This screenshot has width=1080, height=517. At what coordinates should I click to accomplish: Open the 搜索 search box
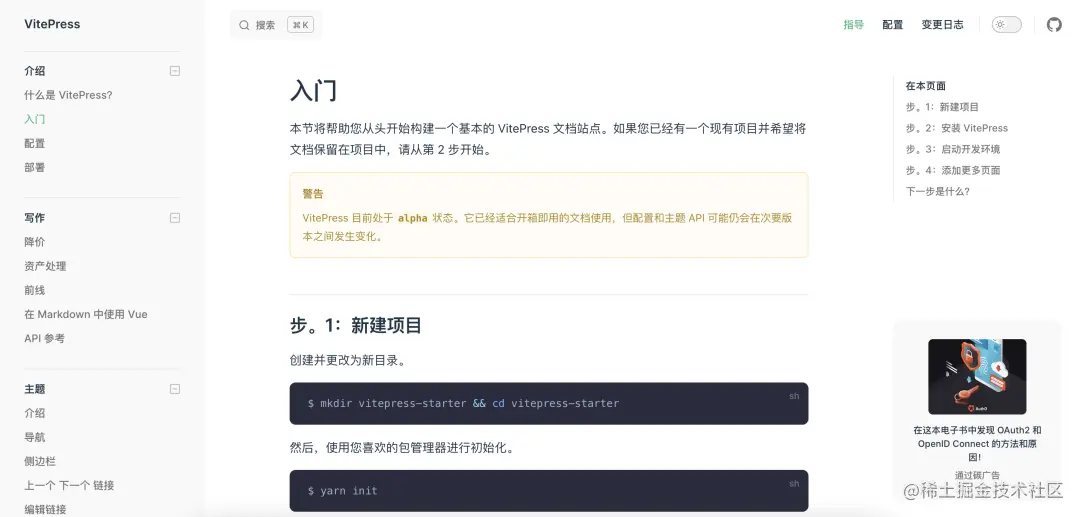pos(276,25)
